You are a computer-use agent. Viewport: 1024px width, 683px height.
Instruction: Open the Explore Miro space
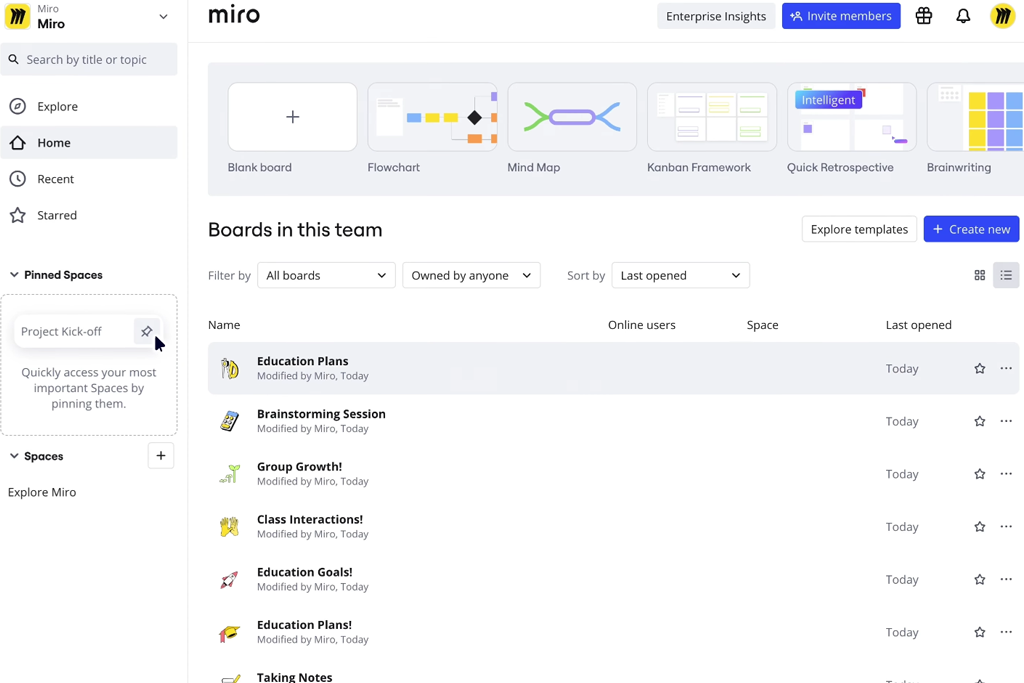(42, 492)
